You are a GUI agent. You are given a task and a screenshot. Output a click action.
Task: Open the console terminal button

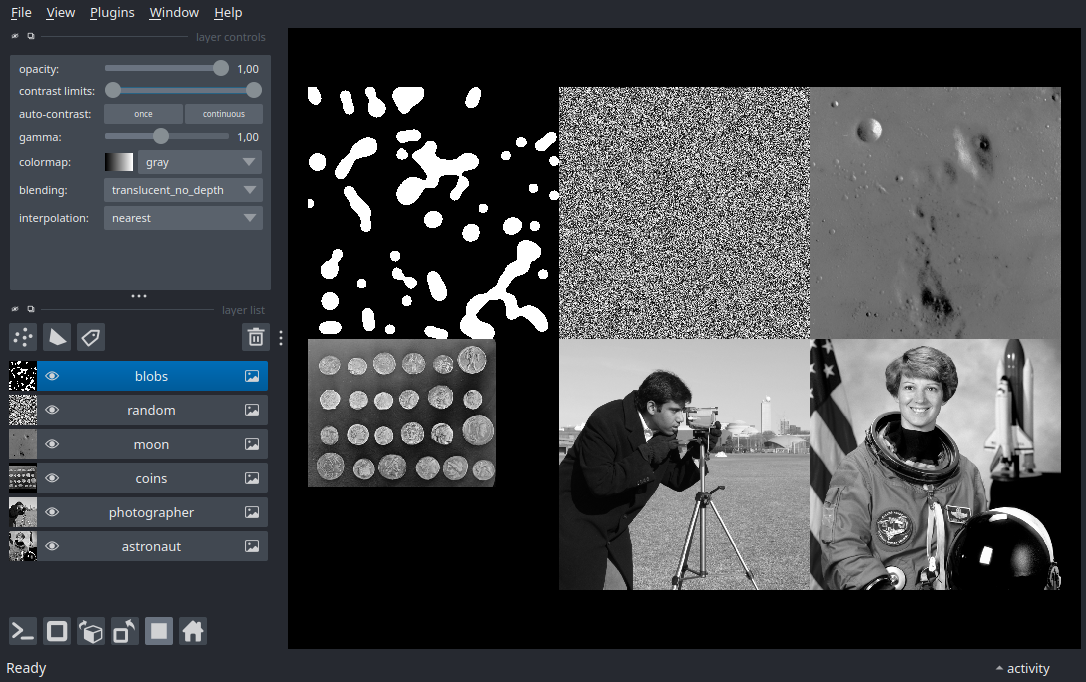coord(23,631)
